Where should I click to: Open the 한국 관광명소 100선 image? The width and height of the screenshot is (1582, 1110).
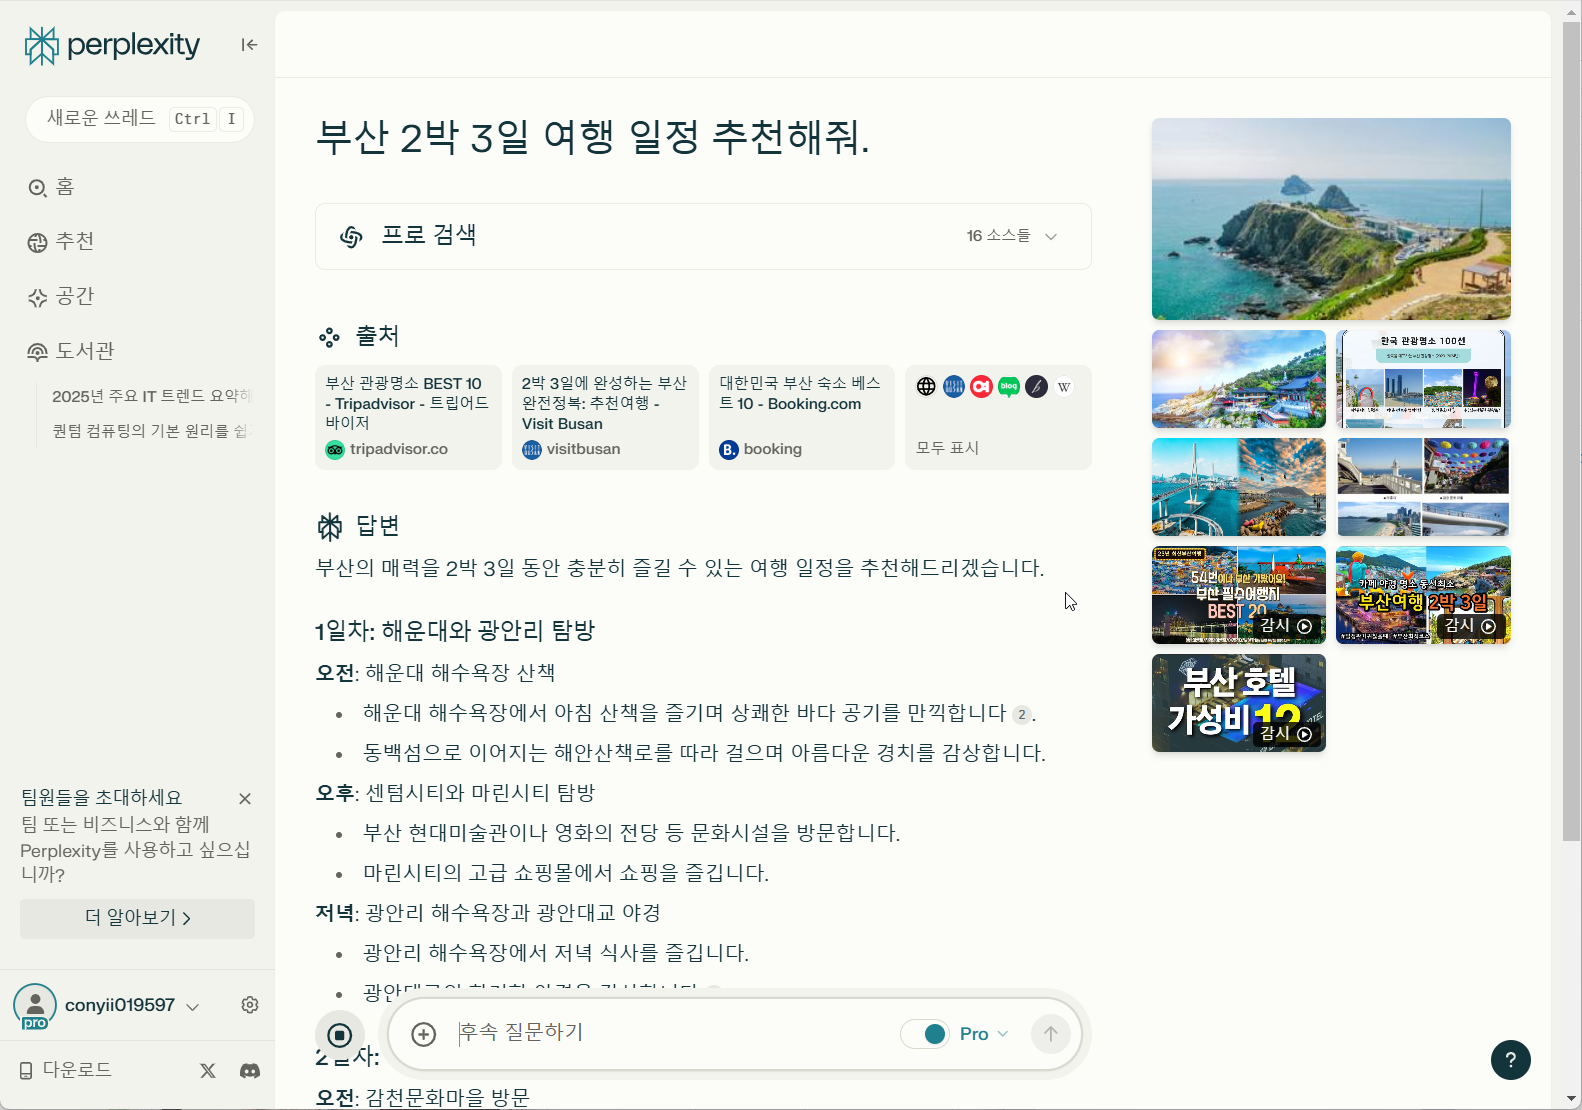tap(1423, 379)
